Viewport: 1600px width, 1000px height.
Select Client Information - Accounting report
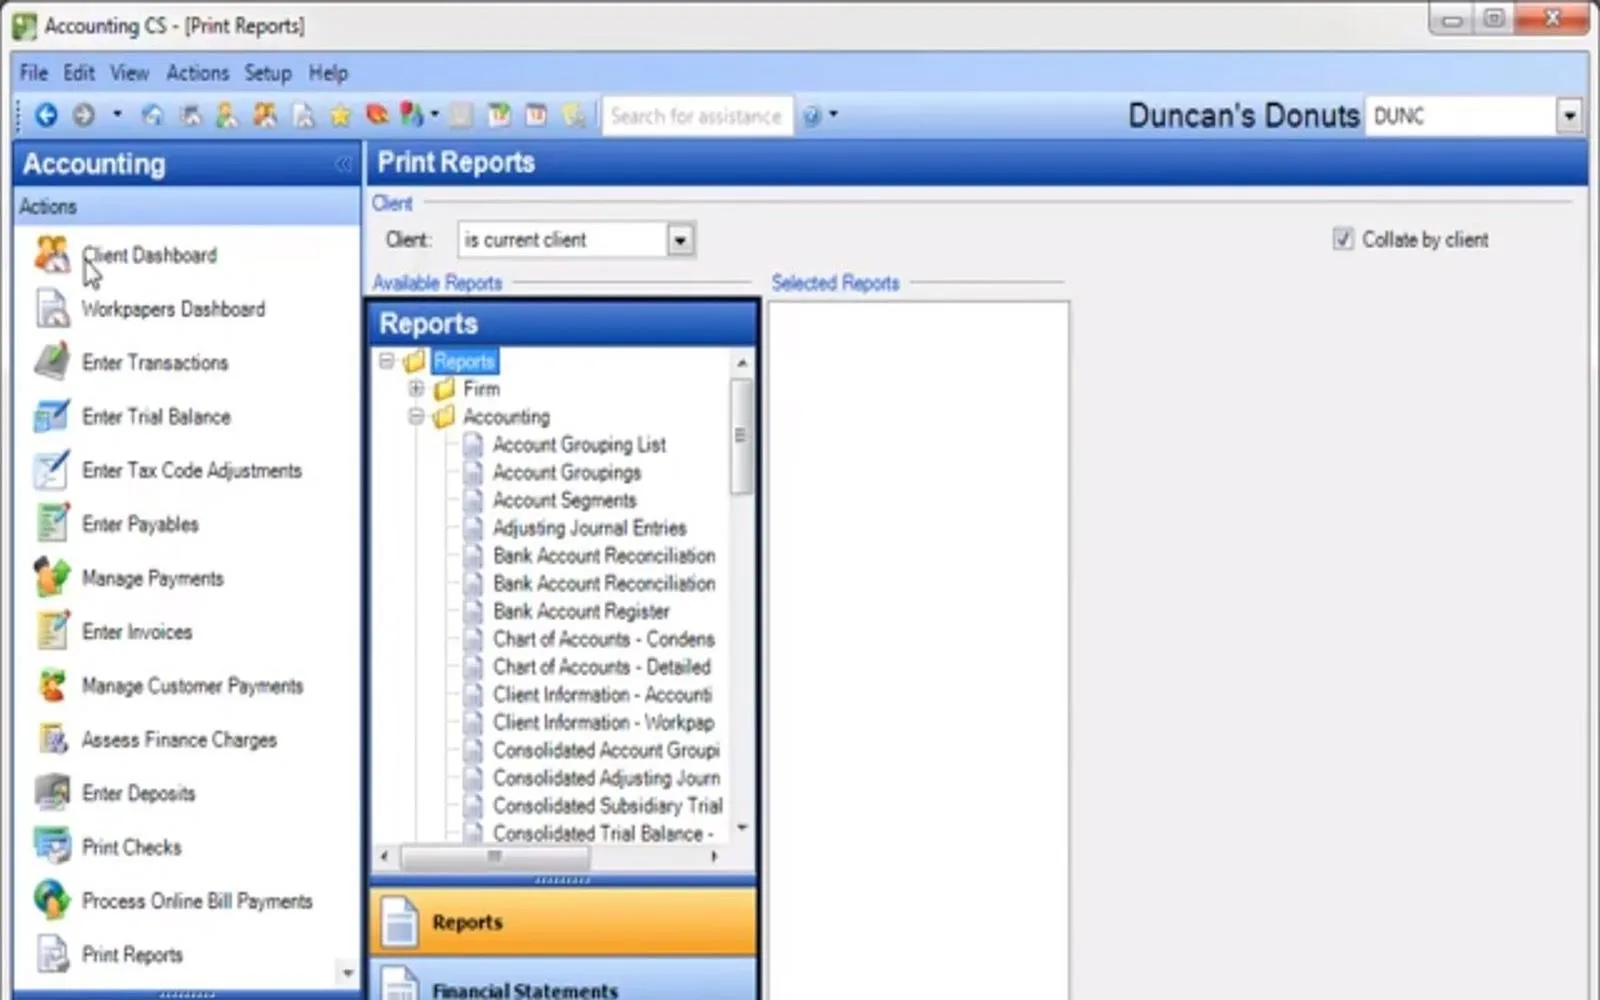pos(603,695)
